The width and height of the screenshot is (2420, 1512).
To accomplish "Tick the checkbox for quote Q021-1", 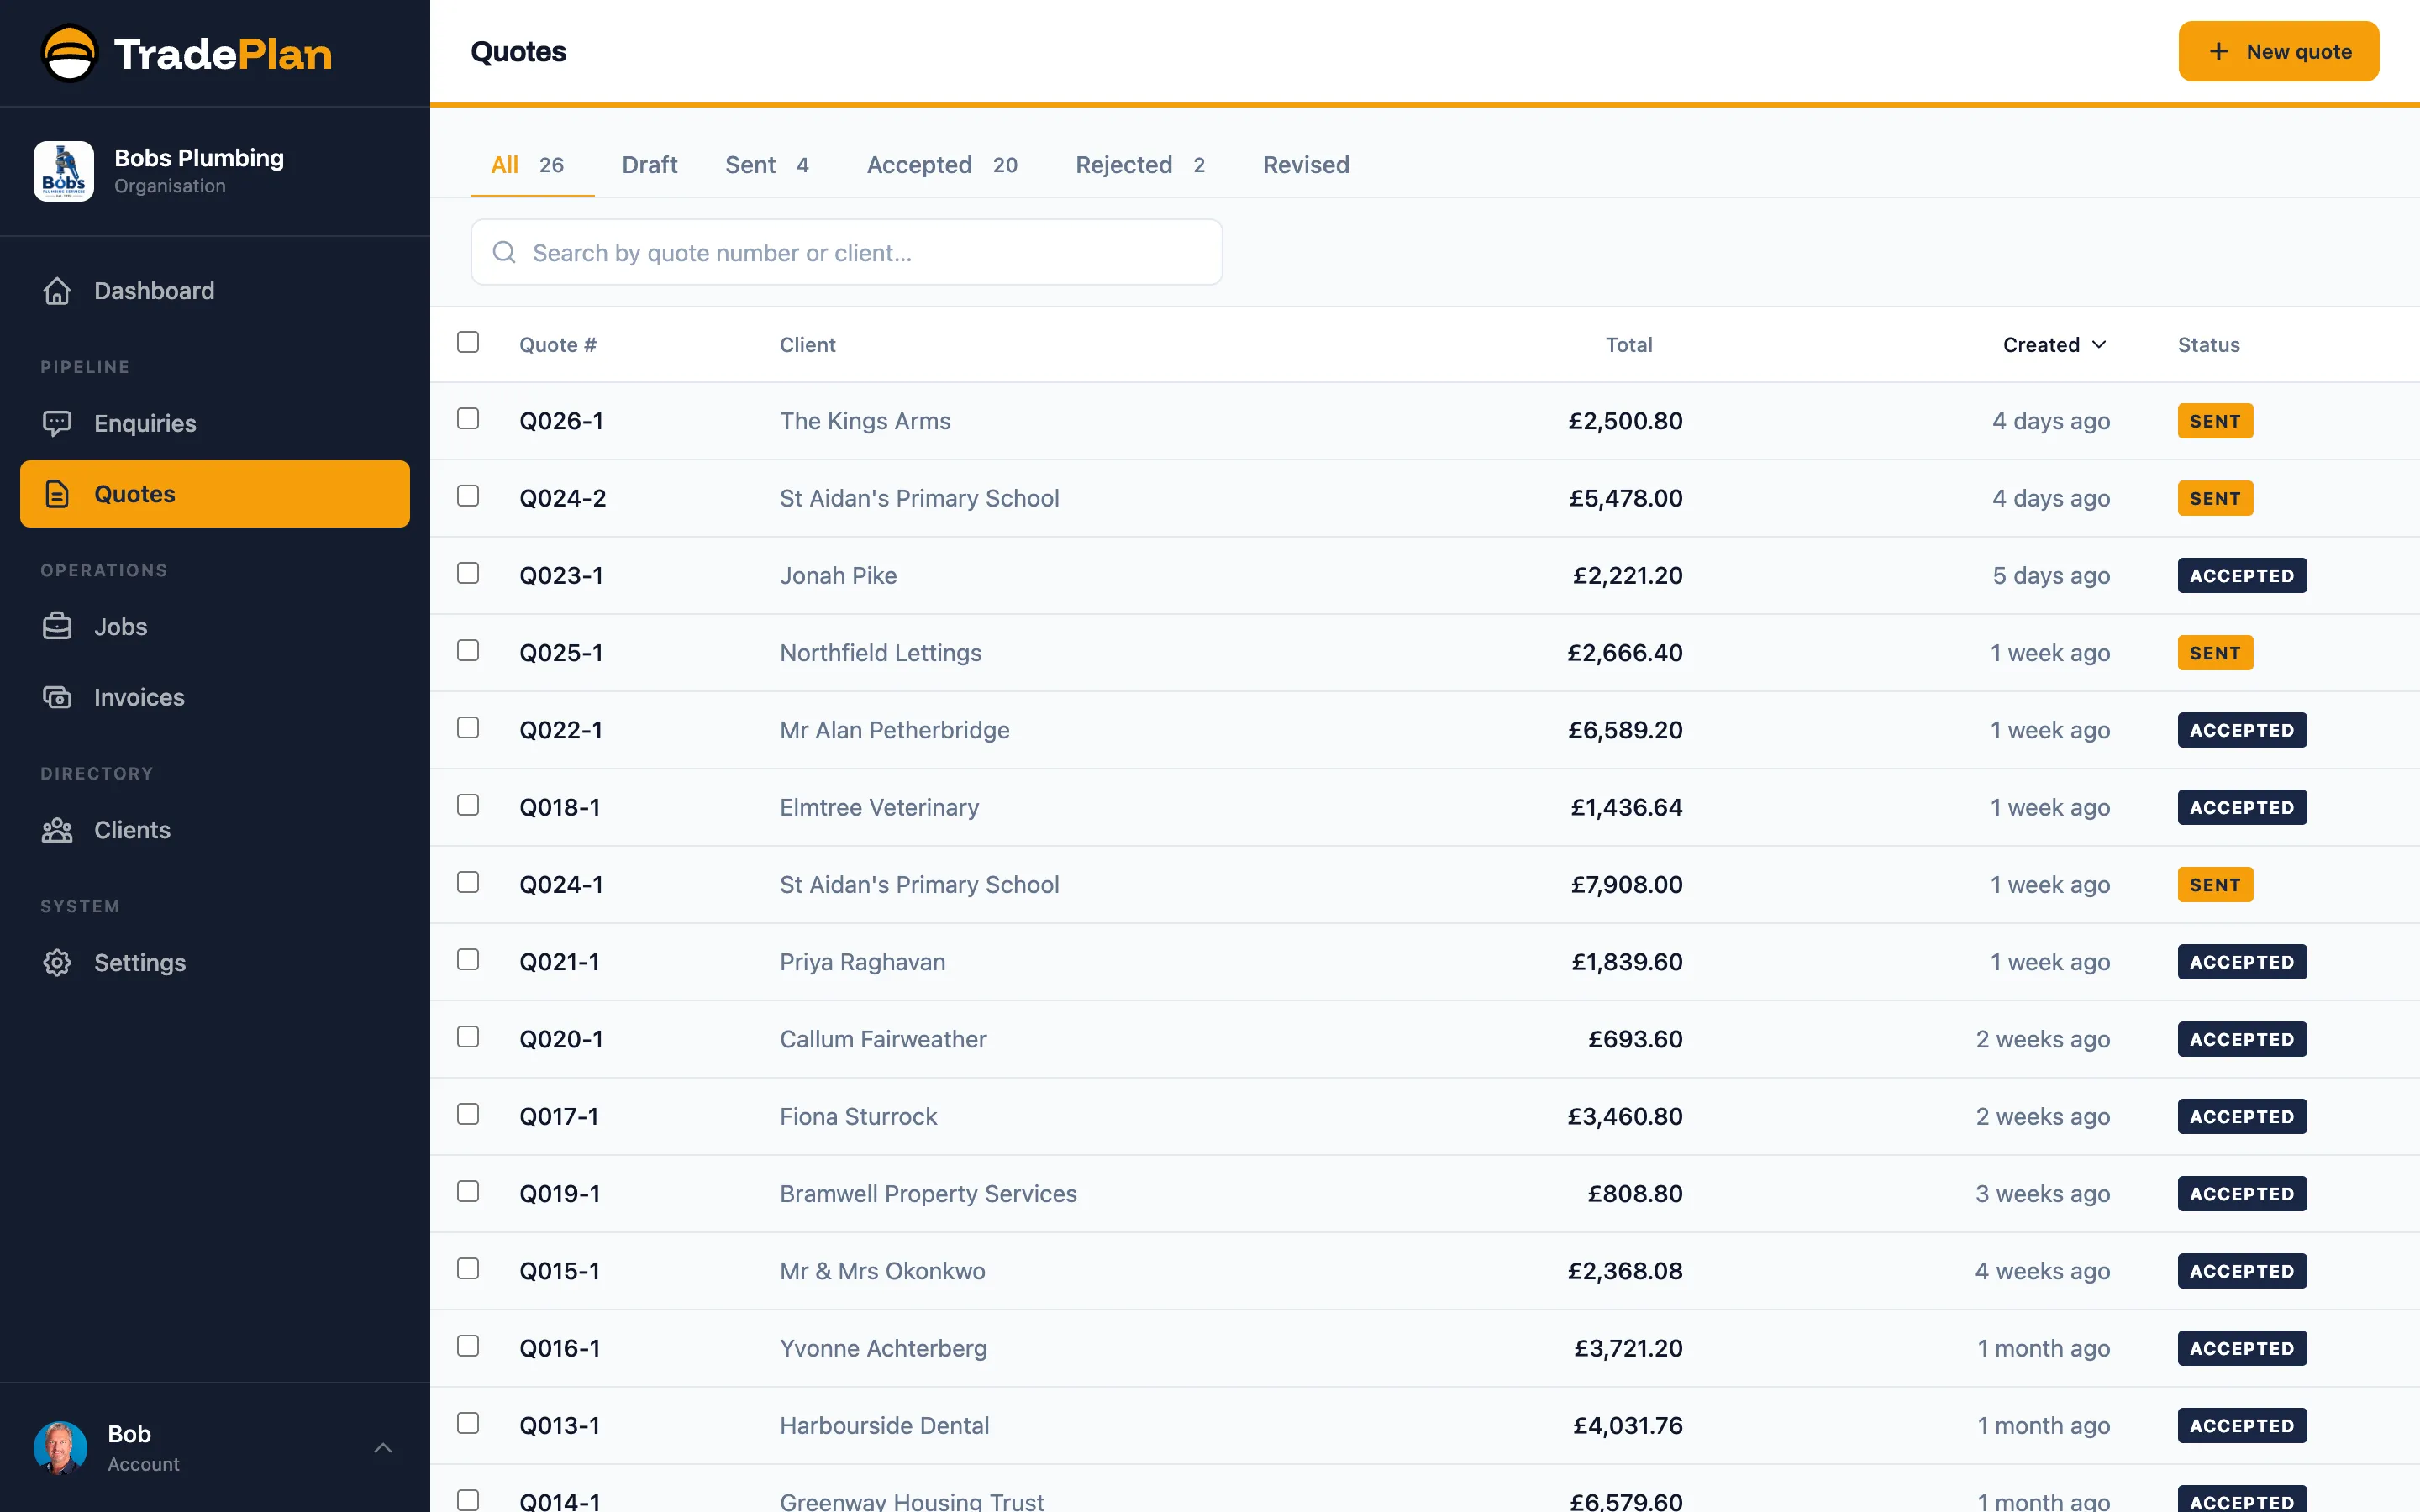I will (x=468, y=960).
